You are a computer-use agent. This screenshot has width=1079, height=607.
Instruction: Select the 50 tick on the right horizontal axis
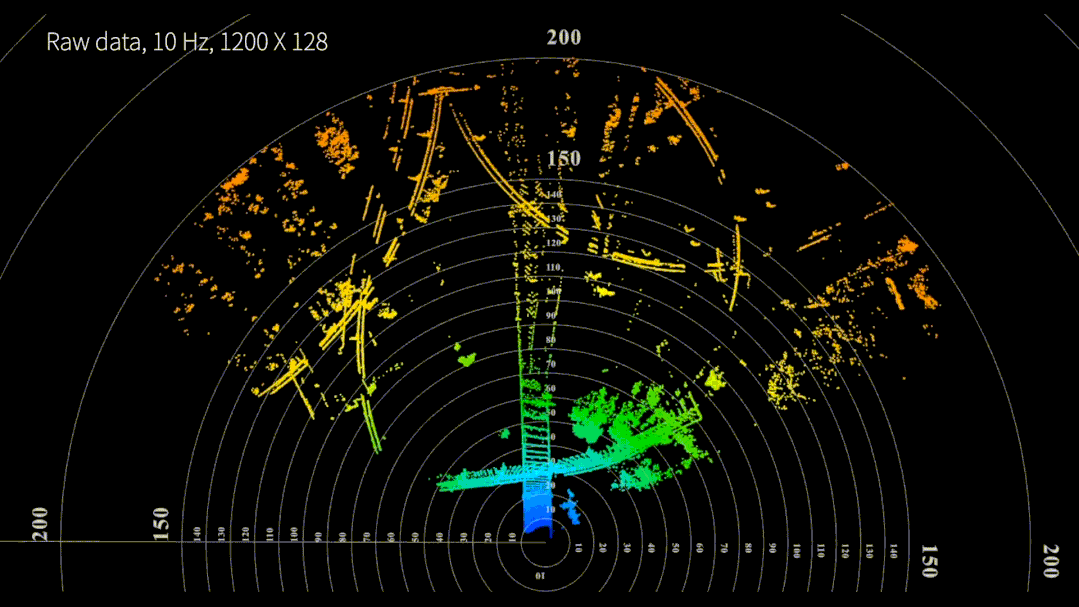tap(675, 549)
